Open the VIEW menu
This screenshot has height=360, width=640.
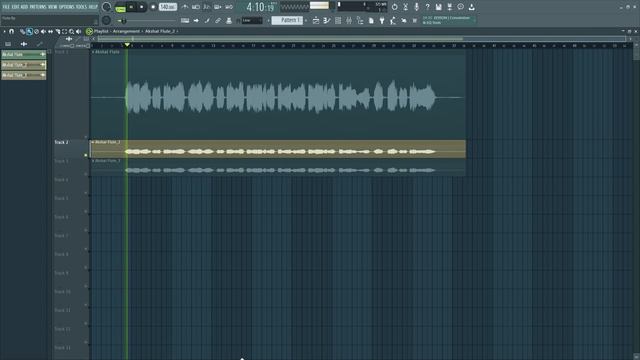click(53, 7)
